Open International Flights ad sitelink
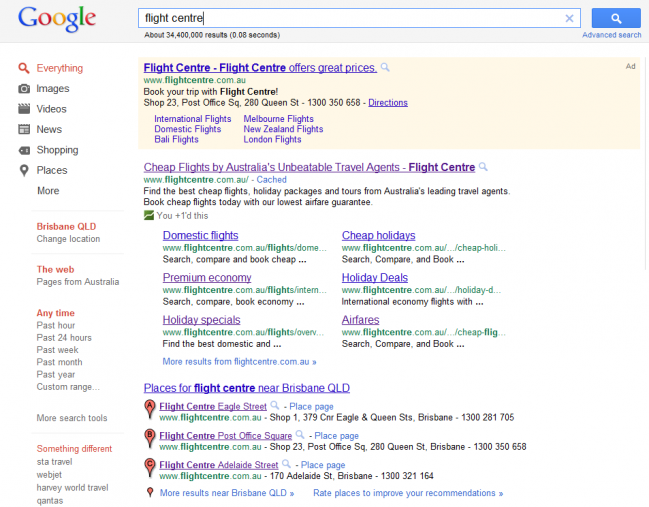The height and width of the screenshot is (507, 649). coord(192,119)
